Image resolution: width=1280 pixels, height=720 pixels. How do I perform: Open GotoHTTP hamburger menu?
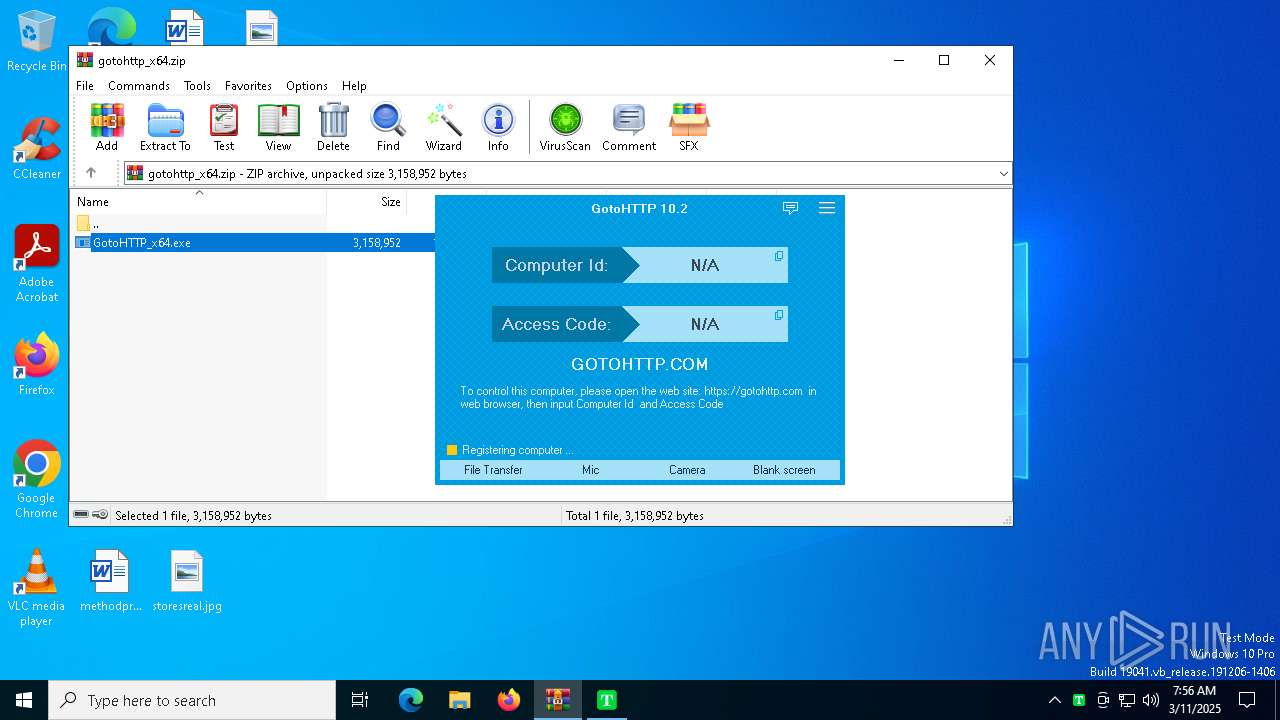click(827, 208)
